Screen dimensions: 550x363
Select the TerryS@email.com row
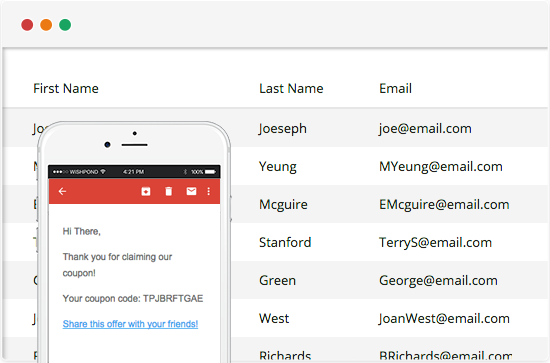(x=275, y=242)
